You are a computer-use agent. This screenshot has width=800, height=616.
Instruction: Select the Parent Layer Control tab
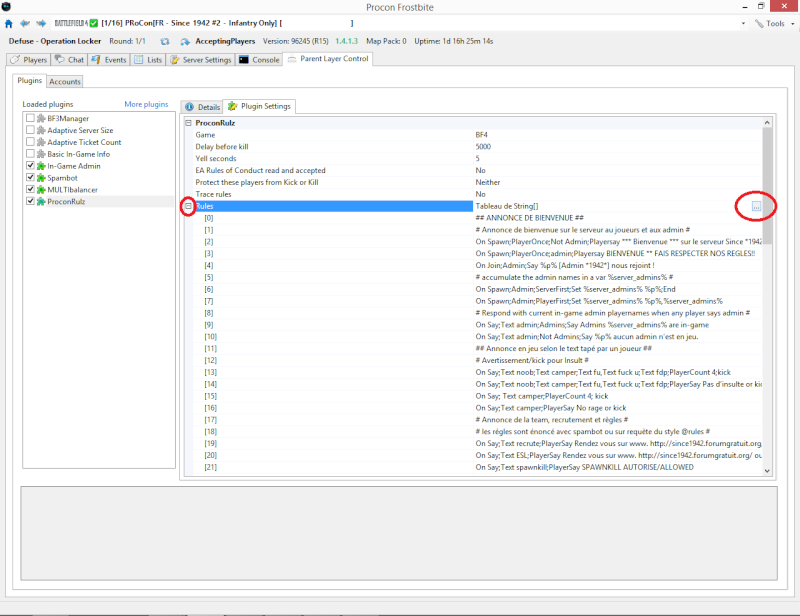(x=328, y=59)
